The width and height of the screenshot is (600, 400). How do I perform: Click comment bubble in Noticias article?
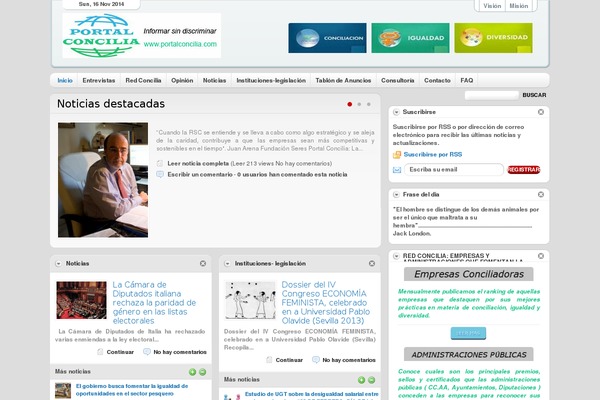click(x=147, y=352)
